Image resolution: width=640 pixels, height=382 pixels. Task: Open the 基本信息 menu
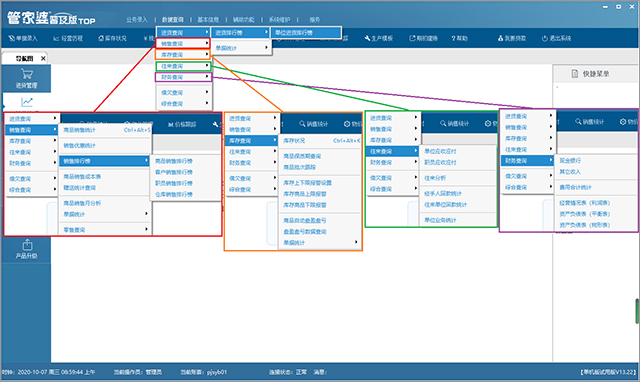pyautogui.click(x=208, y=20)
